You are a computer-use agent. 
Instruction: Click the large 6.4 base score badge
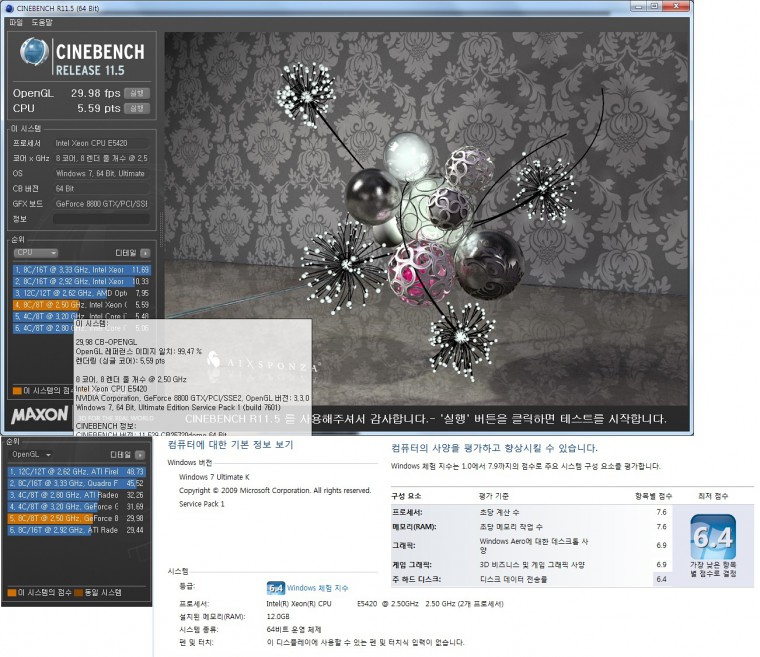[712, 537]
